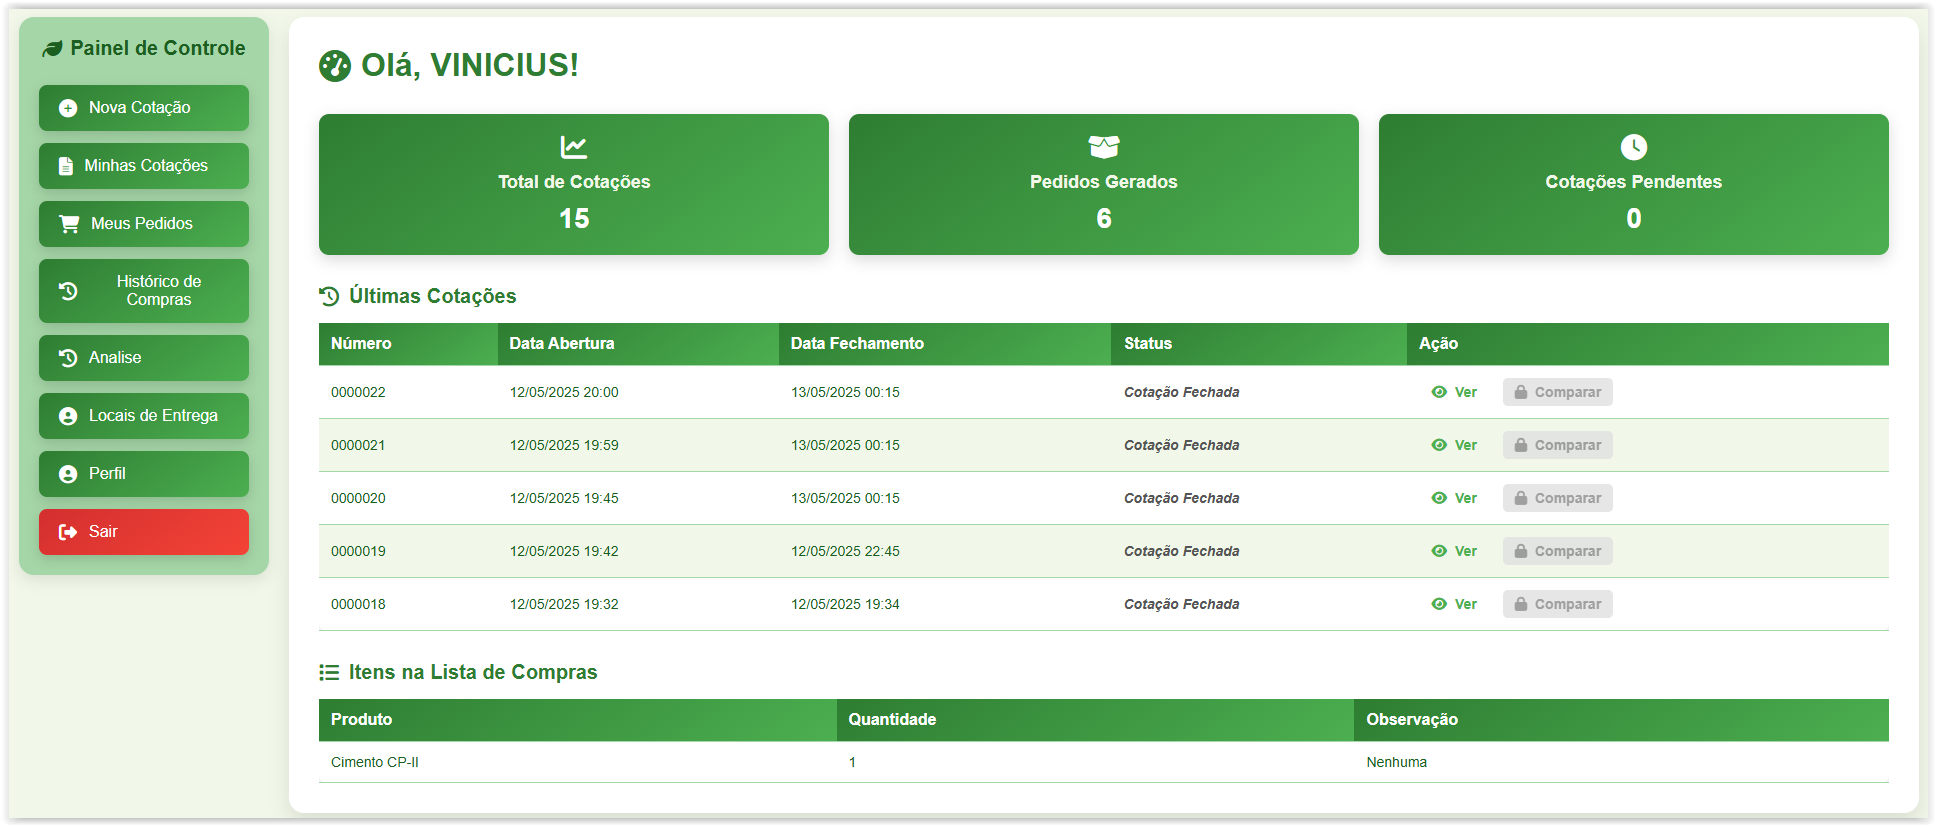Click Comparar label for quotation 0000020
The width and height of the screenshot is (1936, 826).
click(1568, 499)
